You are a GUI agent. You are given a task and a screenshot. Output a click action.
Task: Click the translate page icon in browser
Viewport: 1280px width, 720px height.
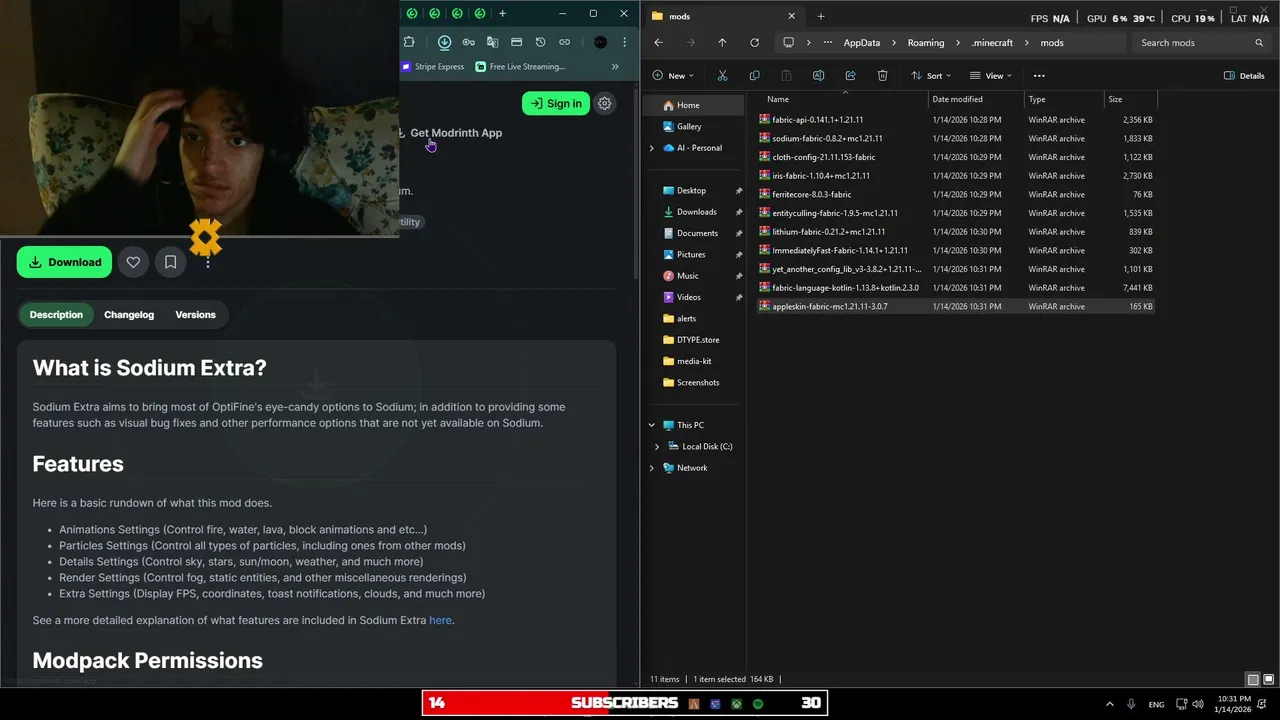pyautogui.click(x=492, y=42)
